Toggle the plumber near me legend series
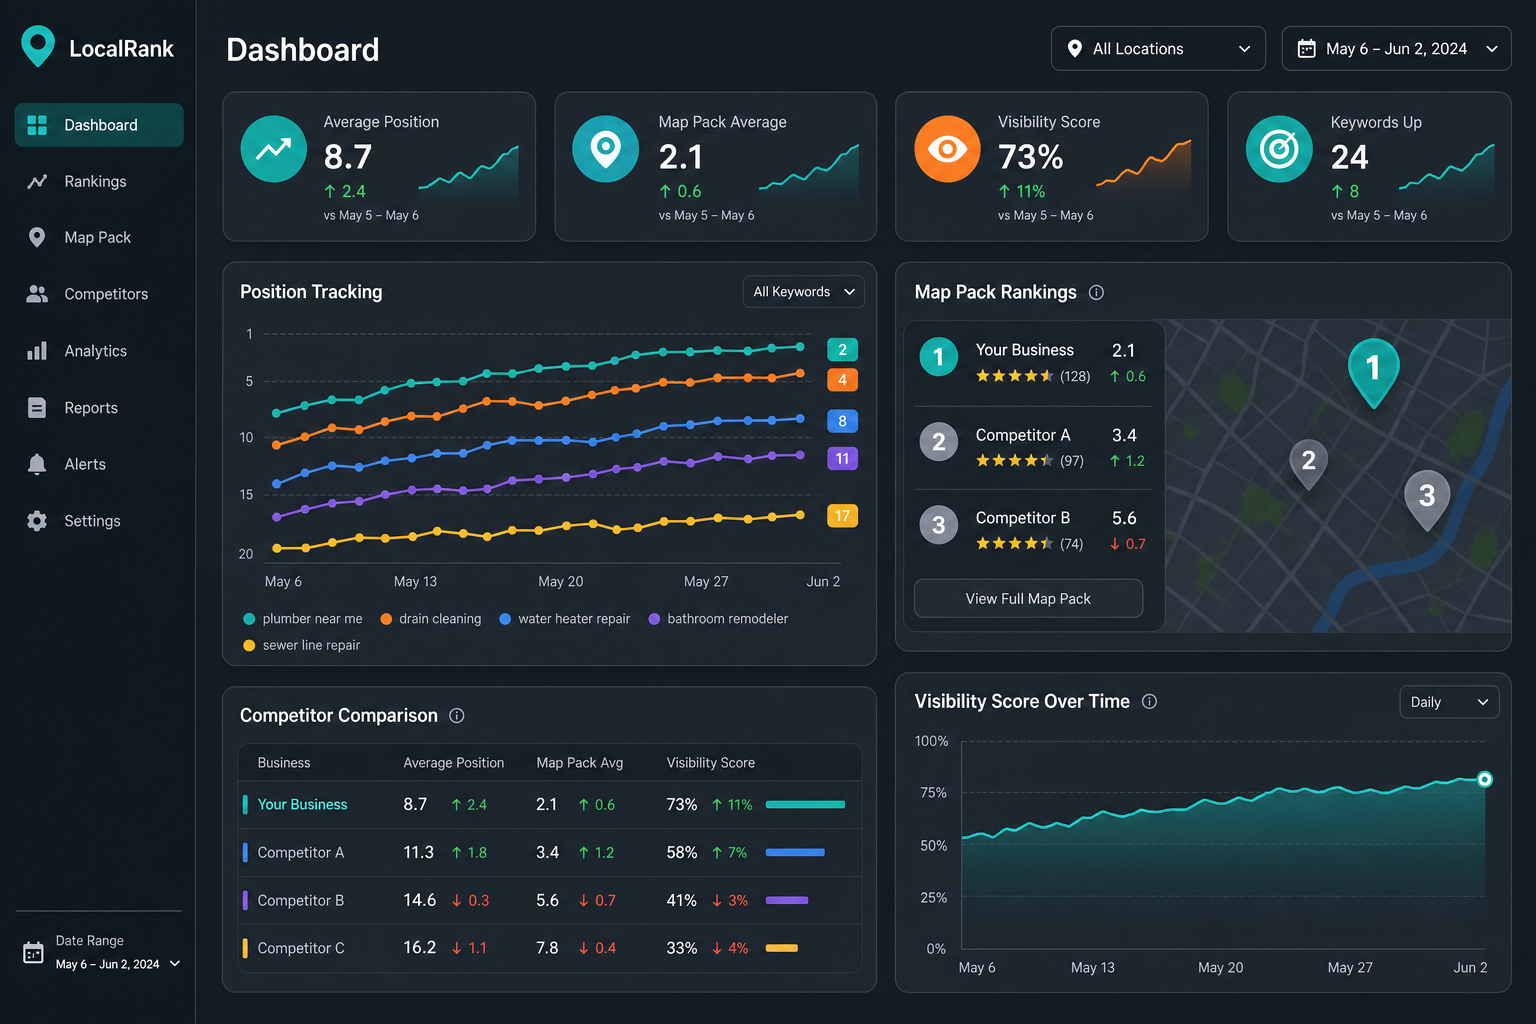 (303, 619)
